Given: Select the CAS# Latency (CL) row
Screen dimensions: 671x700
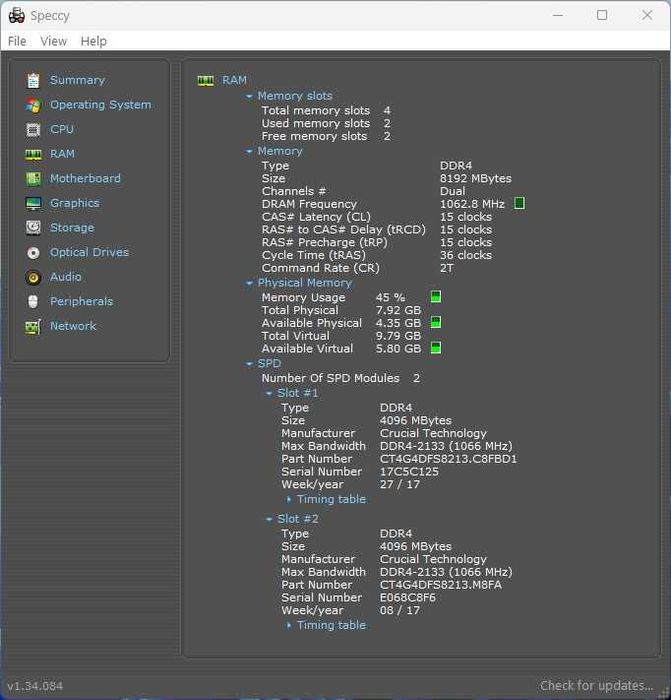Looking at the screenshot, I should pos(377,217).
